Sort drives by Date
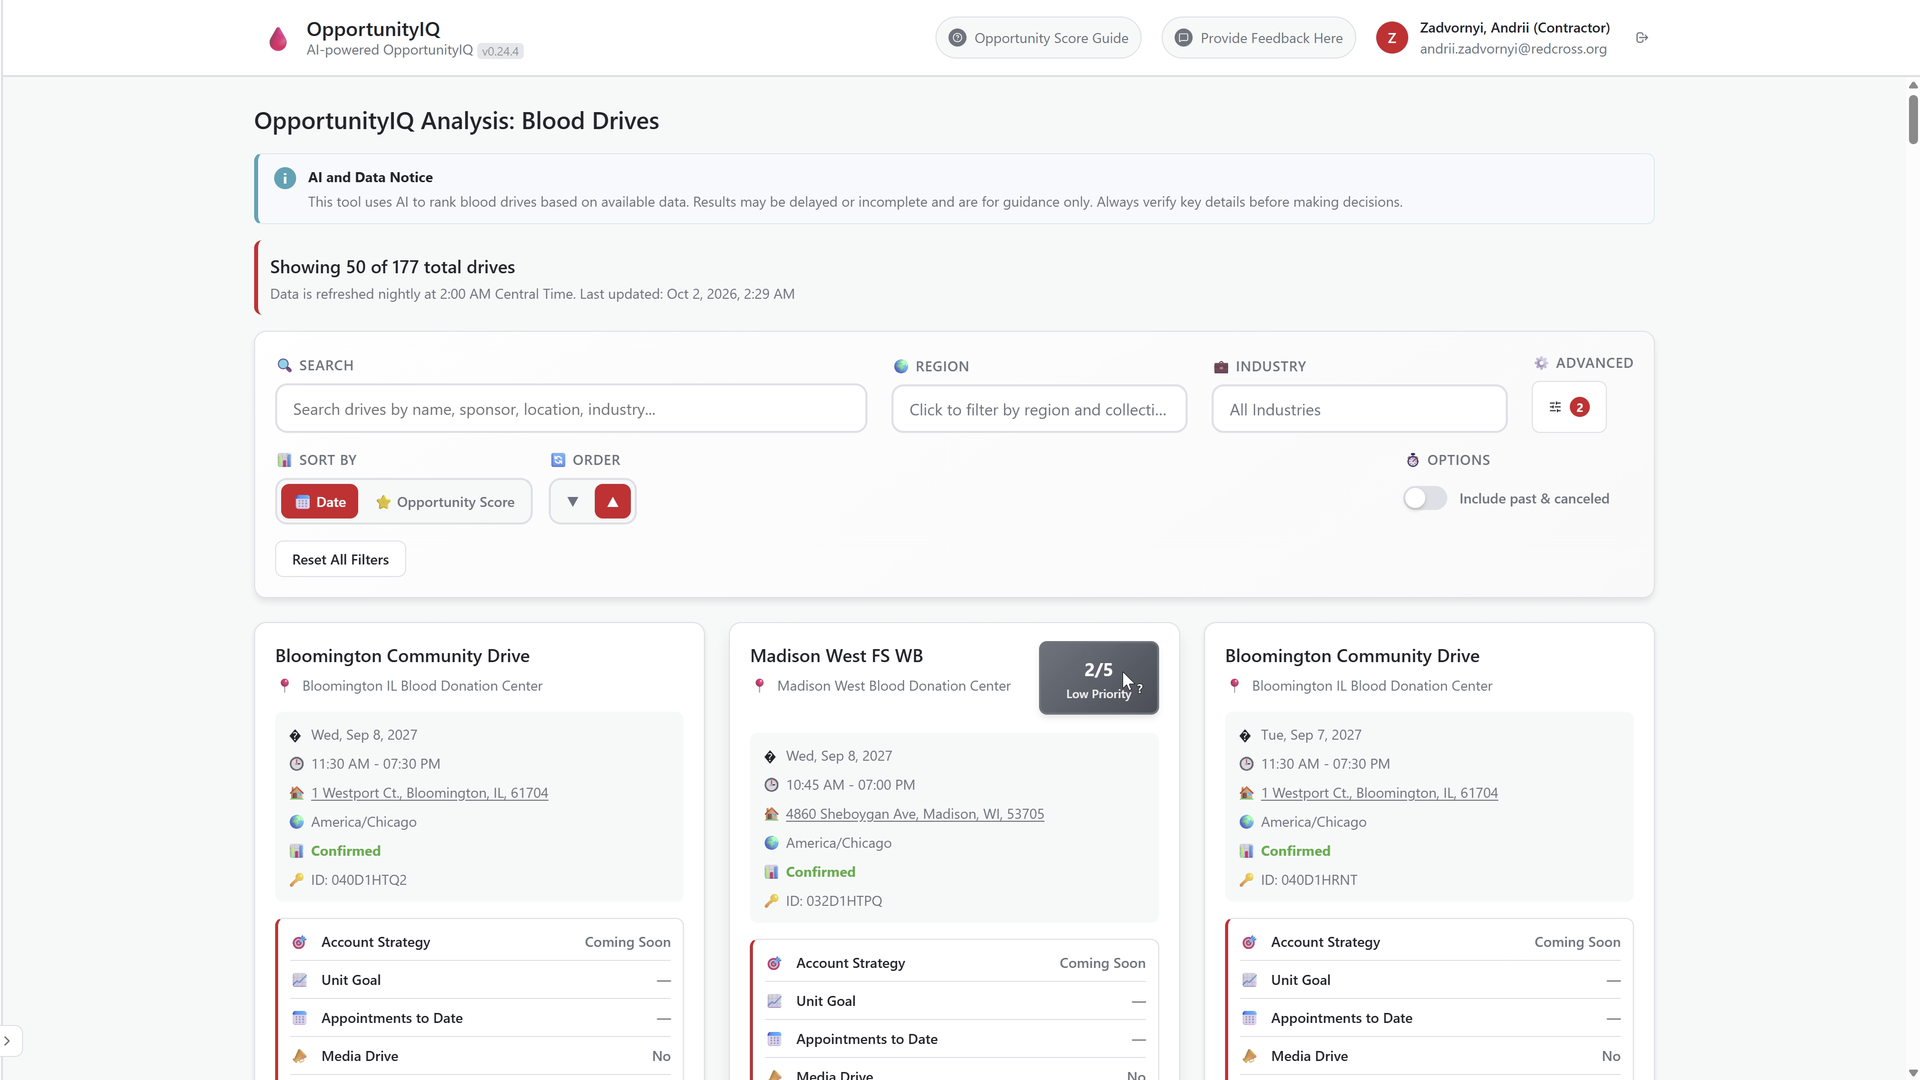 320,502
